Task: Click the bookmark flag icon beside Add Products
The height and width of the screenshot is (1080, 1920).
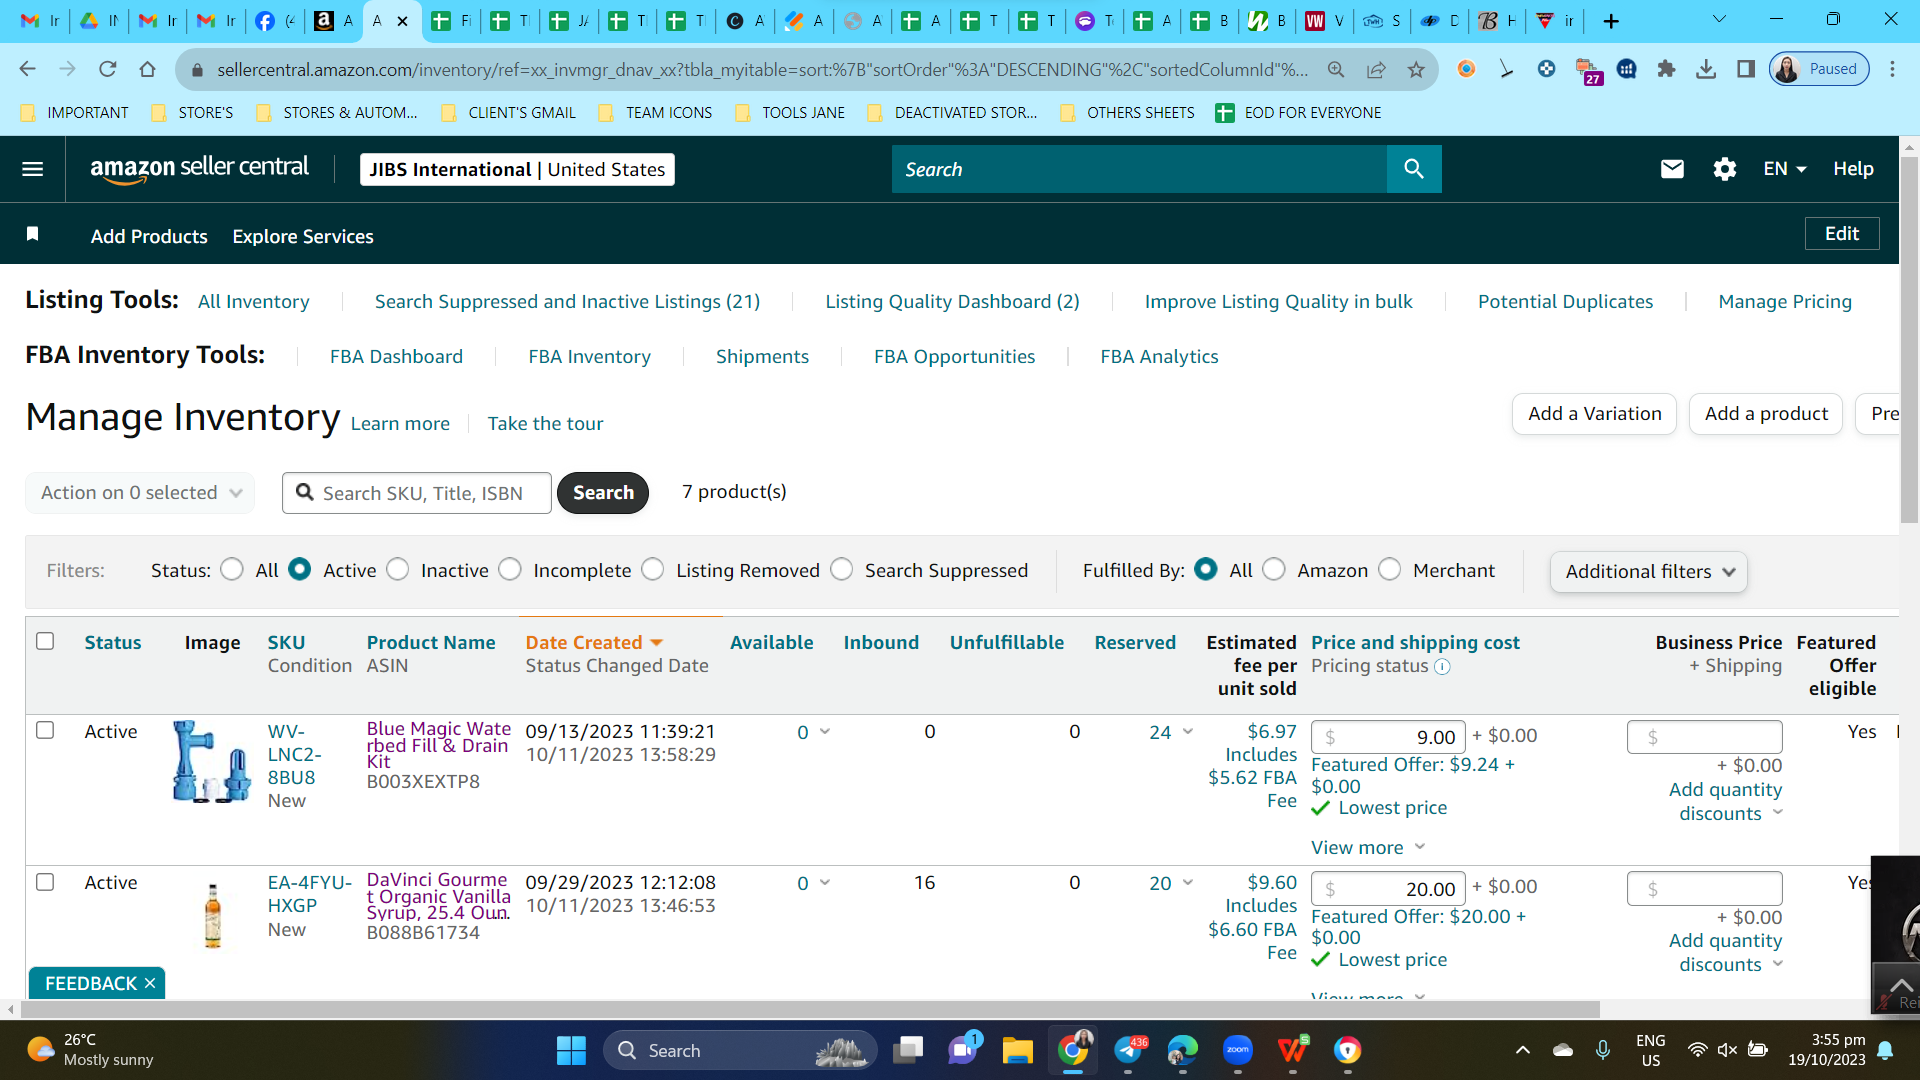Action: 32,234
